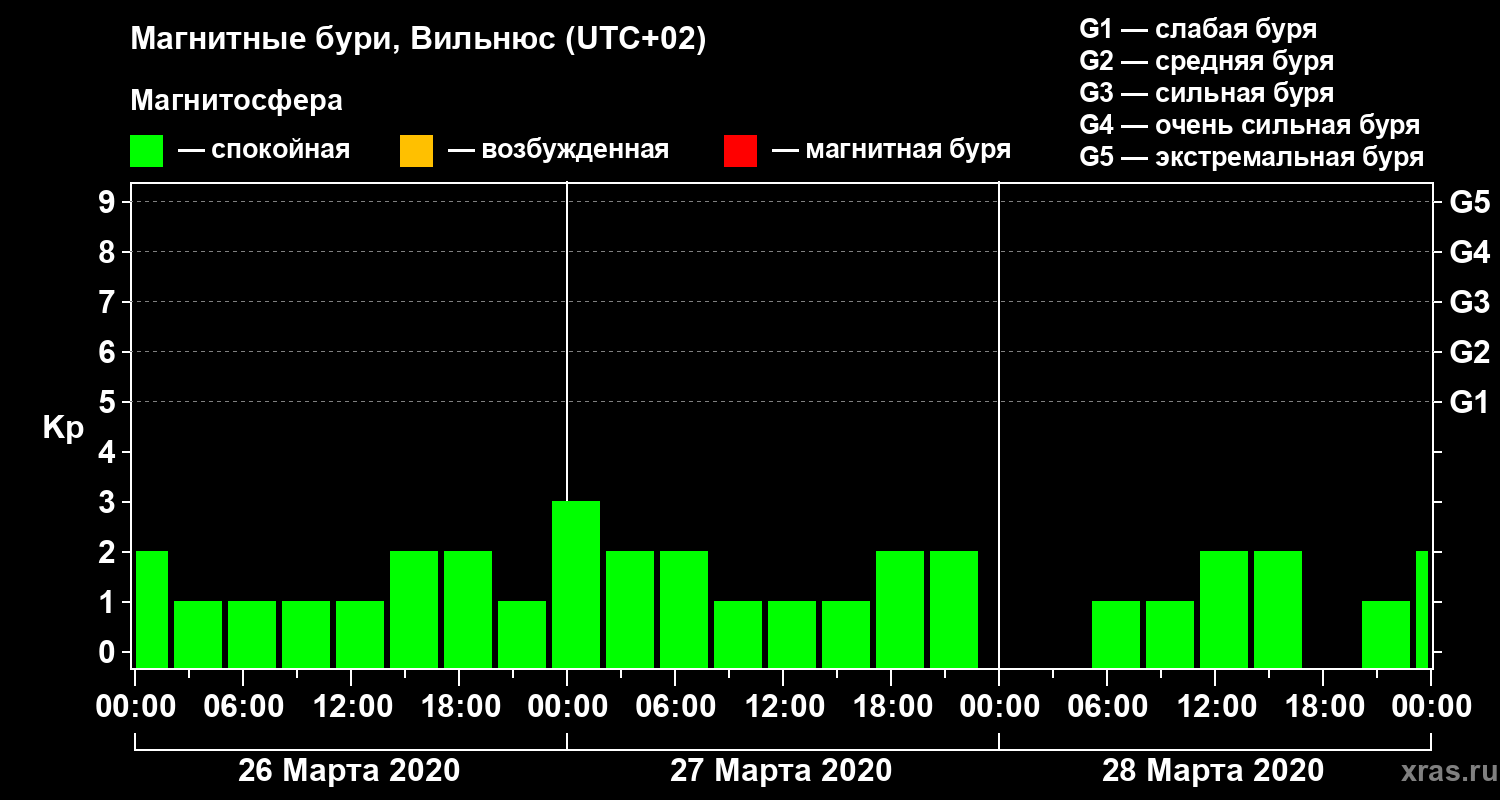The width and height of the screenshot is (1500, 800).
Task: Click the '12:00' time label above 26 Марта
Action: point(351,706)
